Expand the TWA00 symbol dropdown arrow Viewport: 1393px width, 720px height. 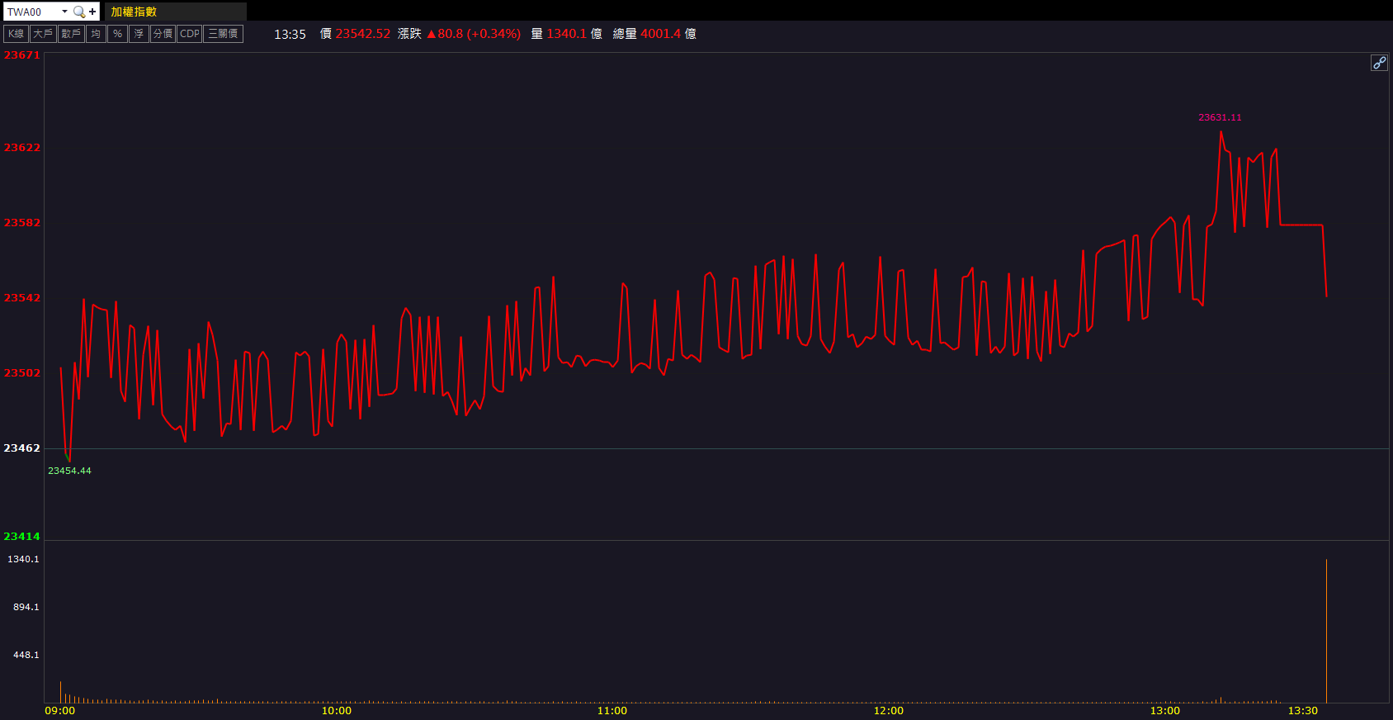[x=65, y=12]
